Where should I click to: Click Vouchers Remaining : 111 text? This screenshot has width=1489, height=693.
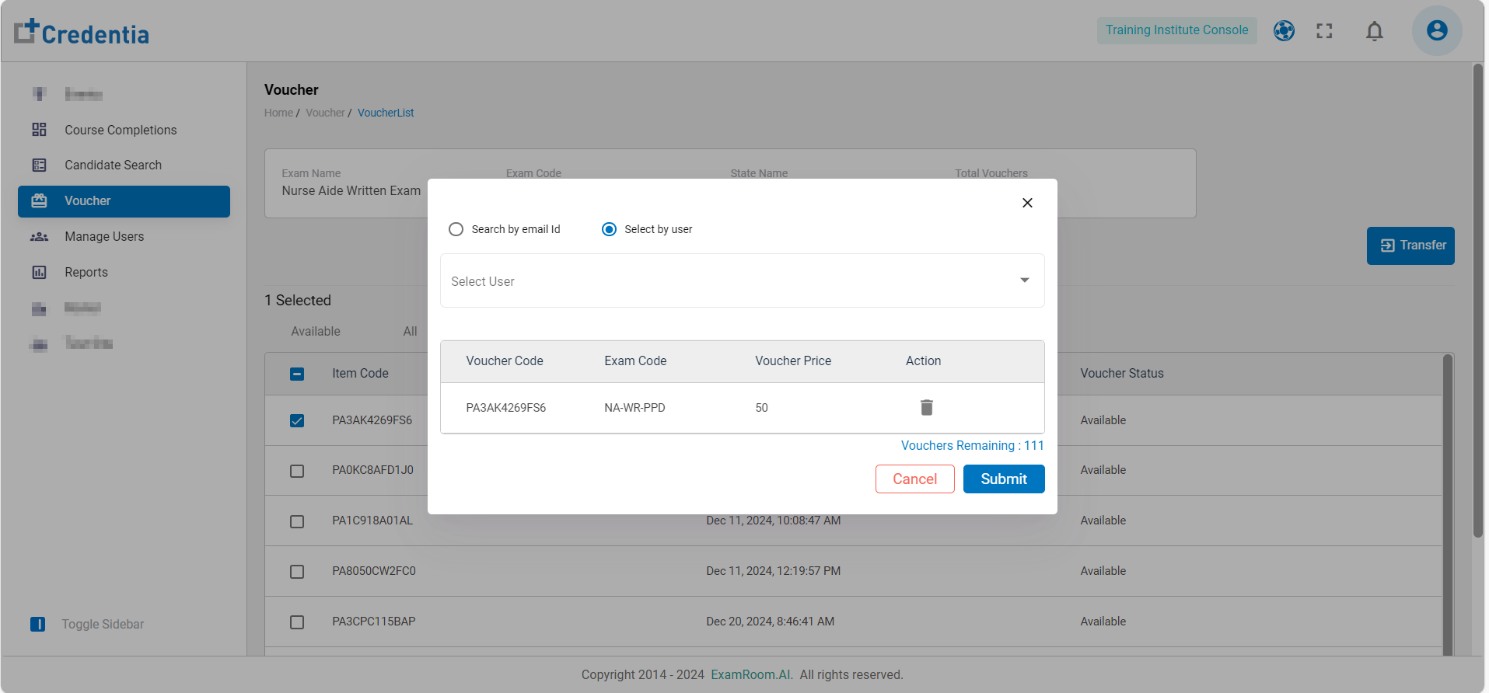pos(972,446)
